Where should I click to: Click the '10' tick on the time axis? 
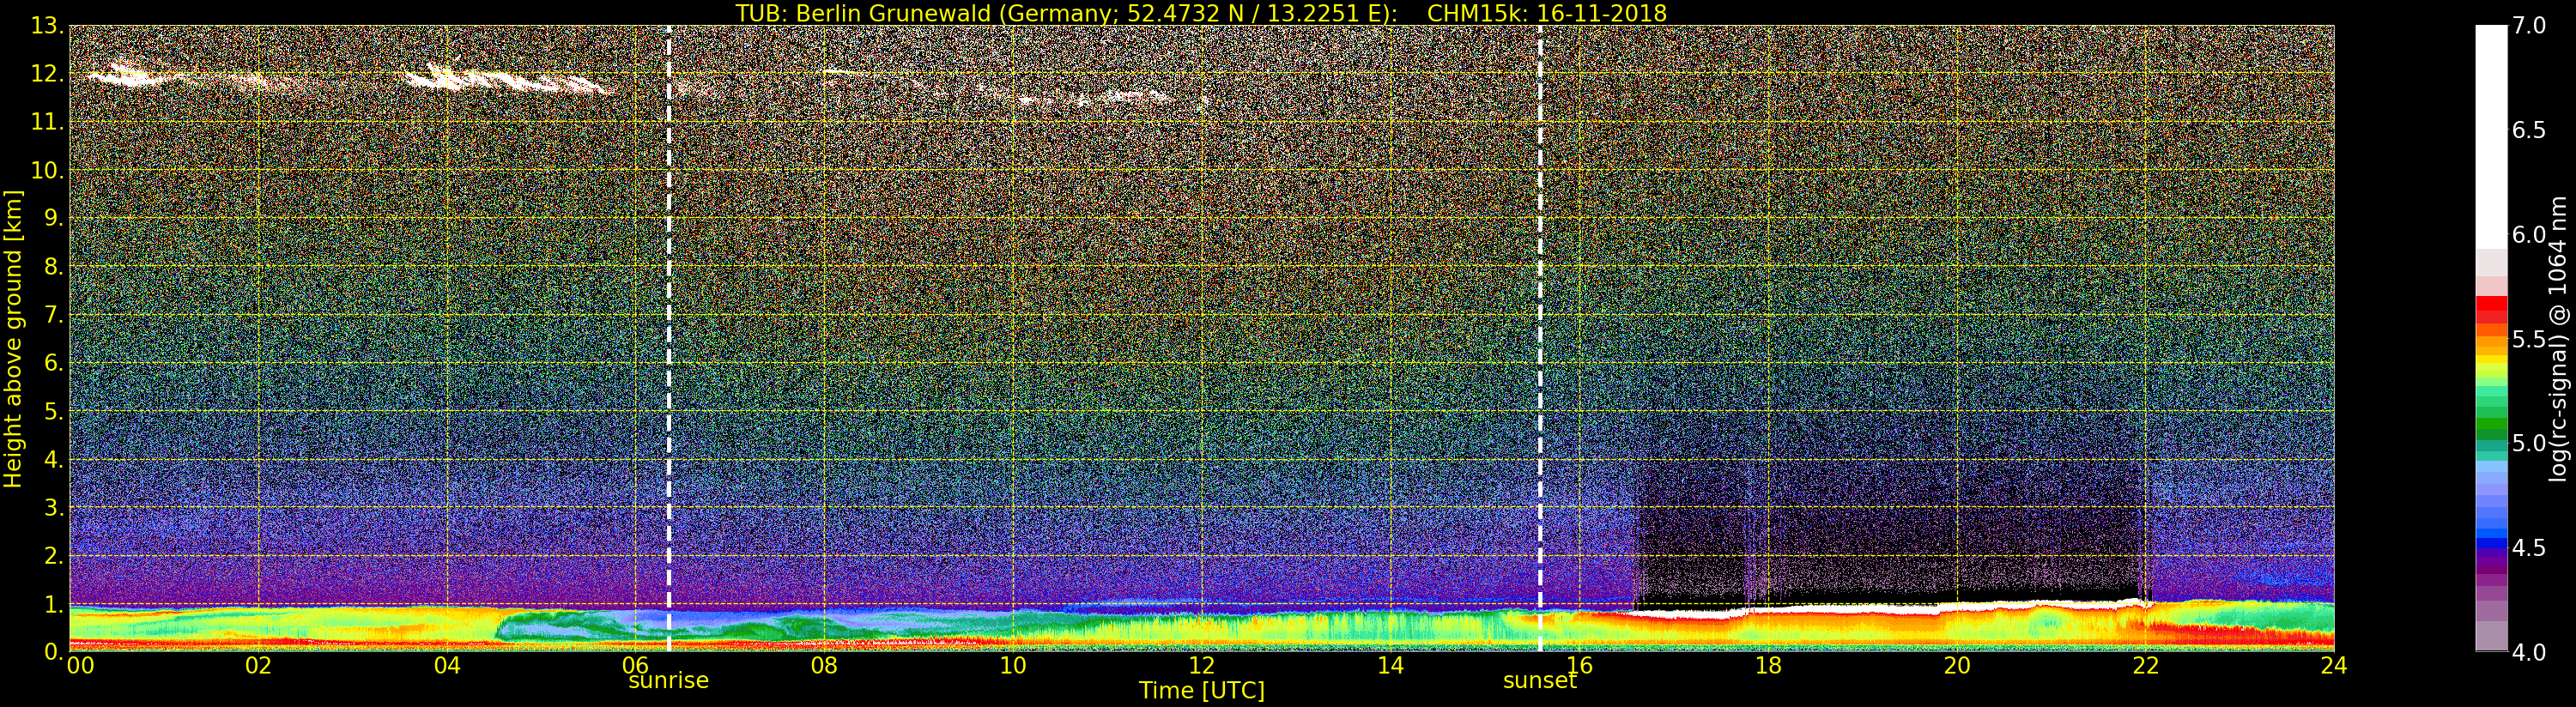1013,665
